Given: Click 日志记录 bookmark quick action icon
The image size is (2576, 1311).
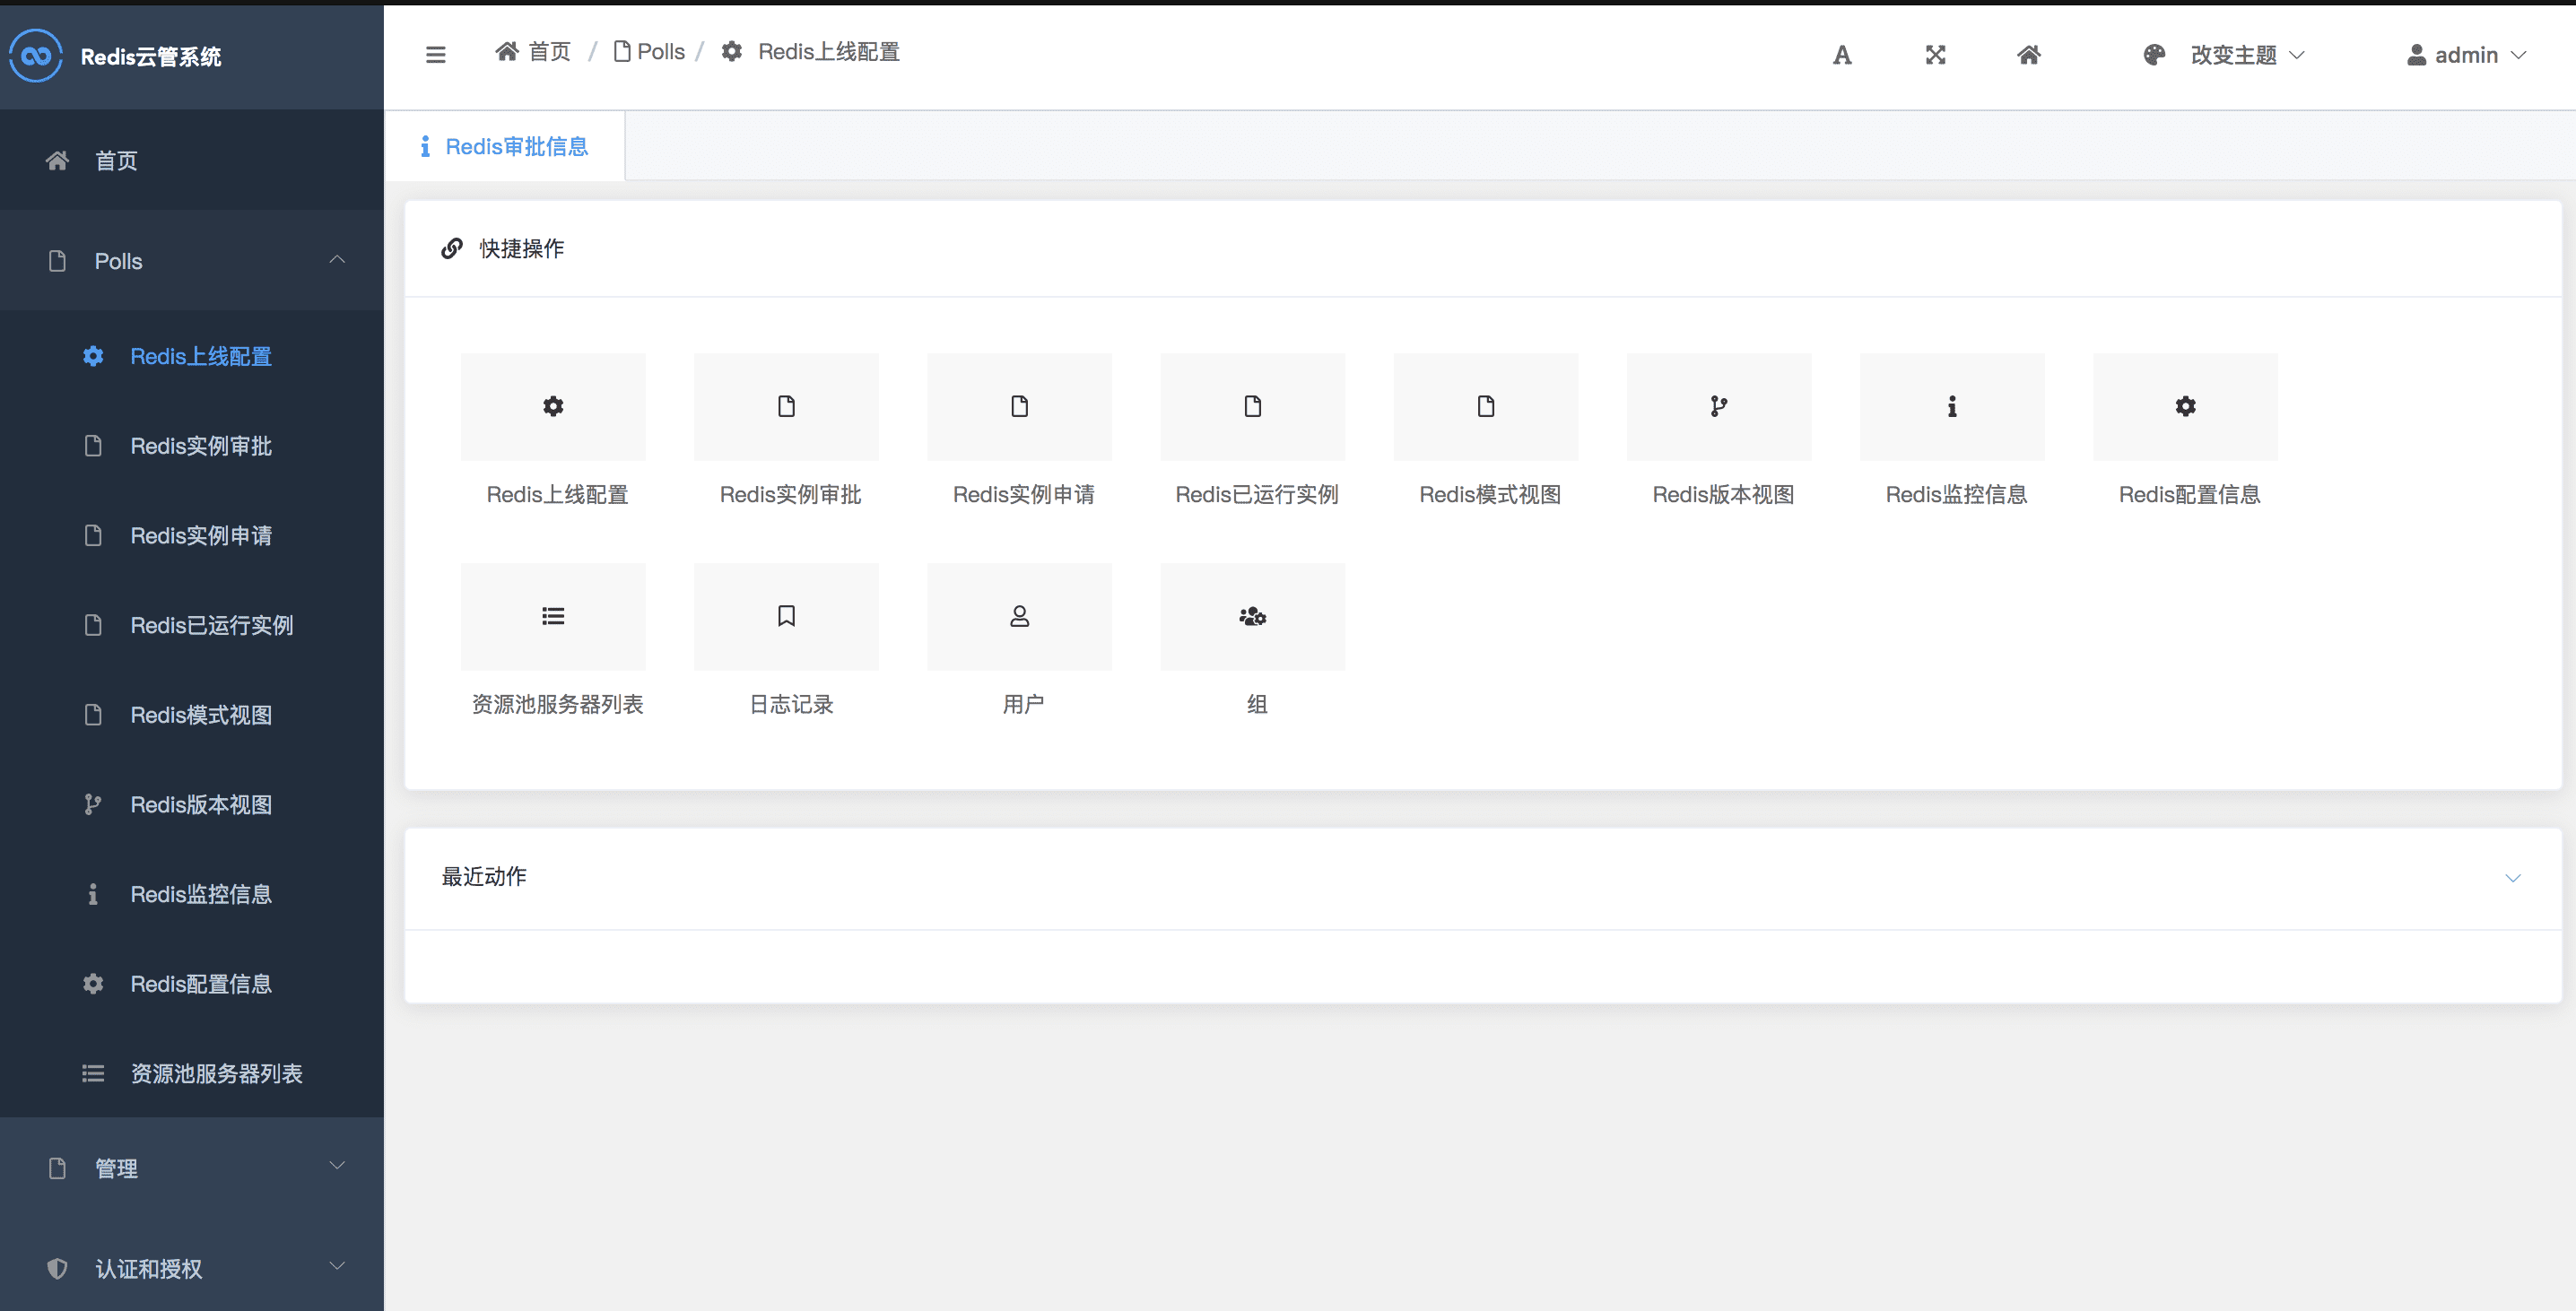Looking at the screenshot, I should 786,616.
